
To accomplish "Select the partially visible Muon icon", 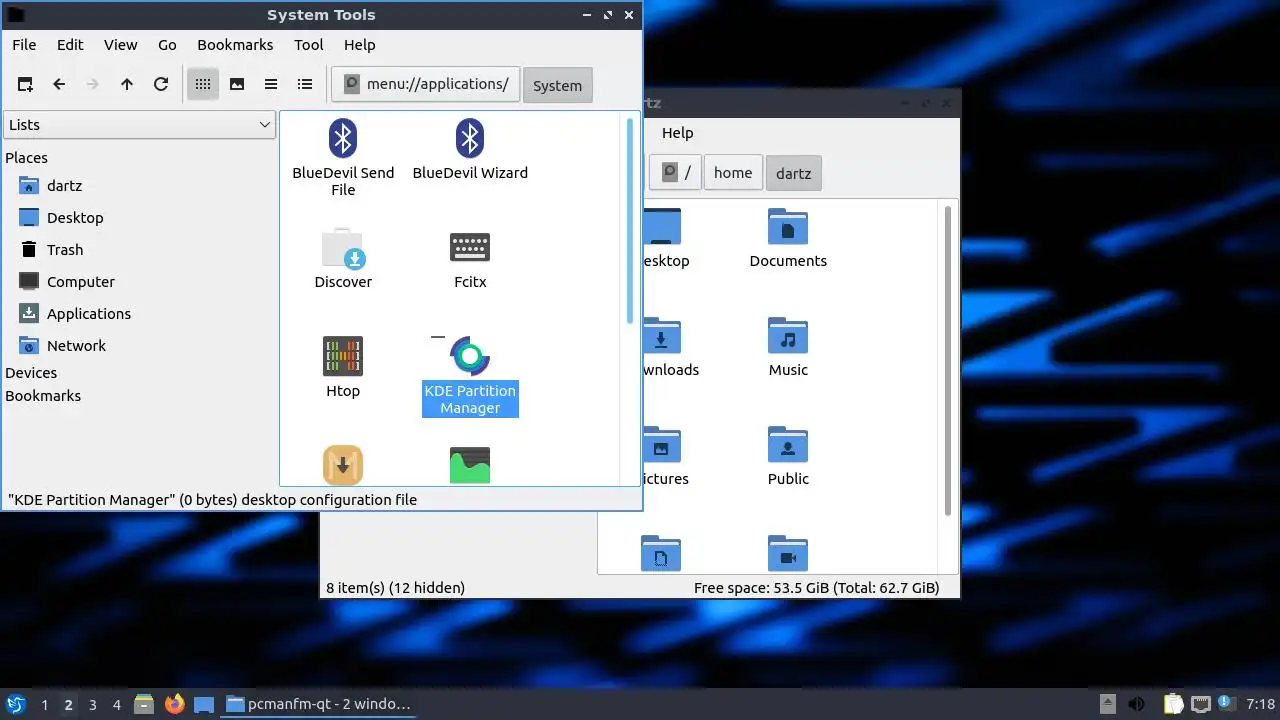I will click(343, 465).
